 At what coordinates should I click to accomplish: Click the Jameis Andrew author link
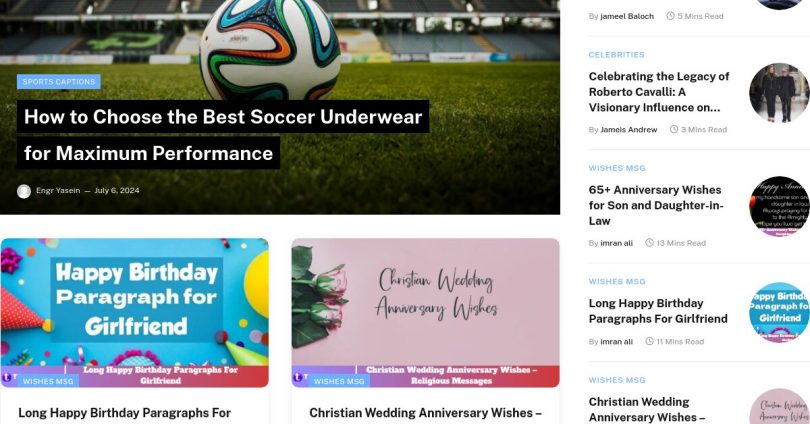(x=629, y=130)
